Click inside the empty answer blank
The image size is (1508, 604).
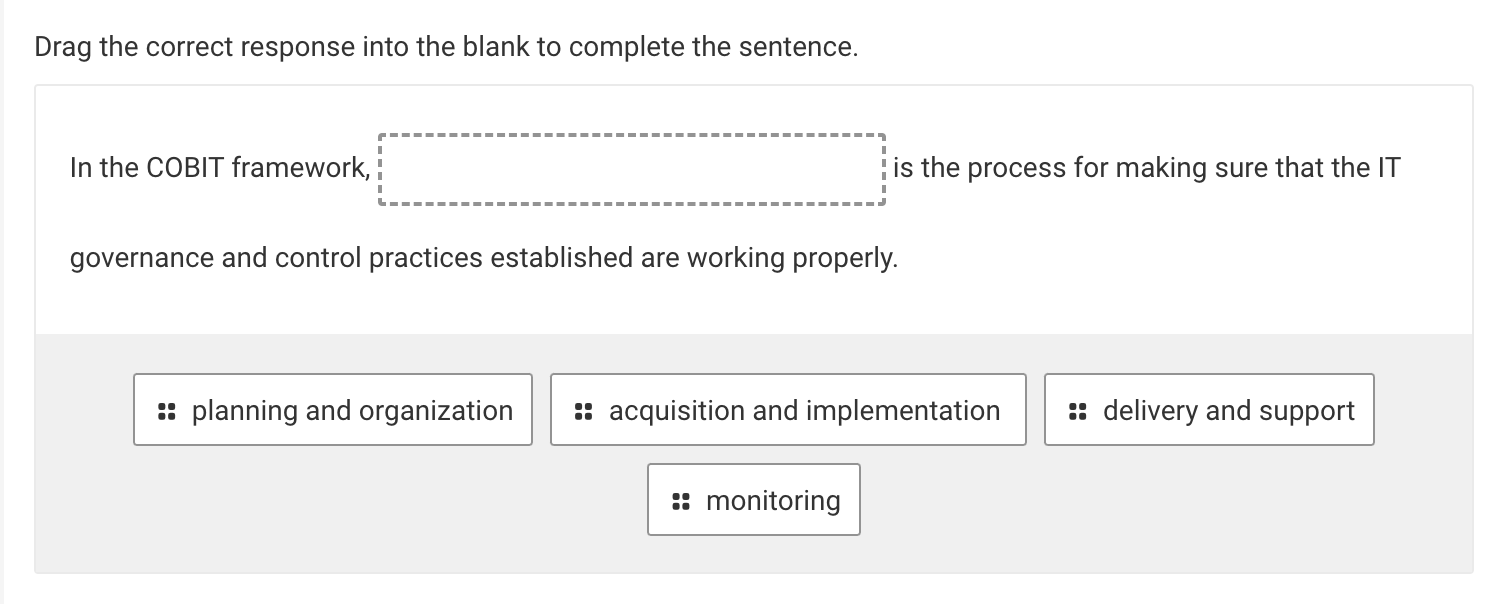[631, 169]
